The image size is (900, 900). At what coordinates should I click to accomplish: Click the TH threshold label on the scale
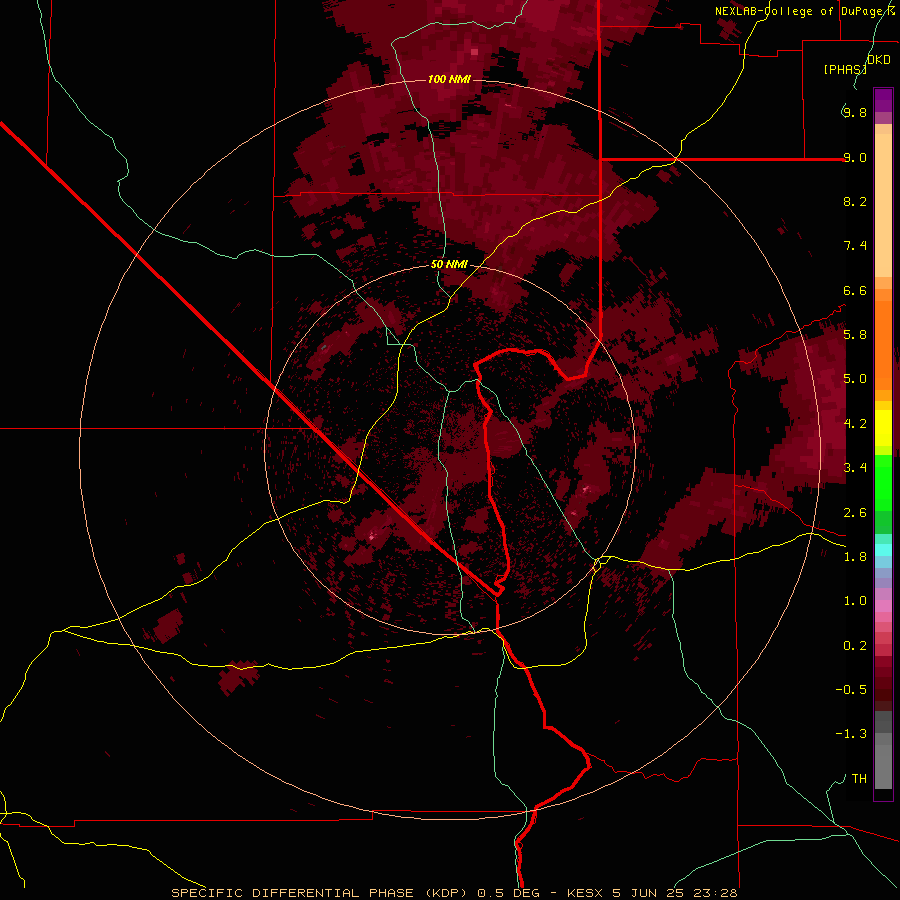coord(859,779)
